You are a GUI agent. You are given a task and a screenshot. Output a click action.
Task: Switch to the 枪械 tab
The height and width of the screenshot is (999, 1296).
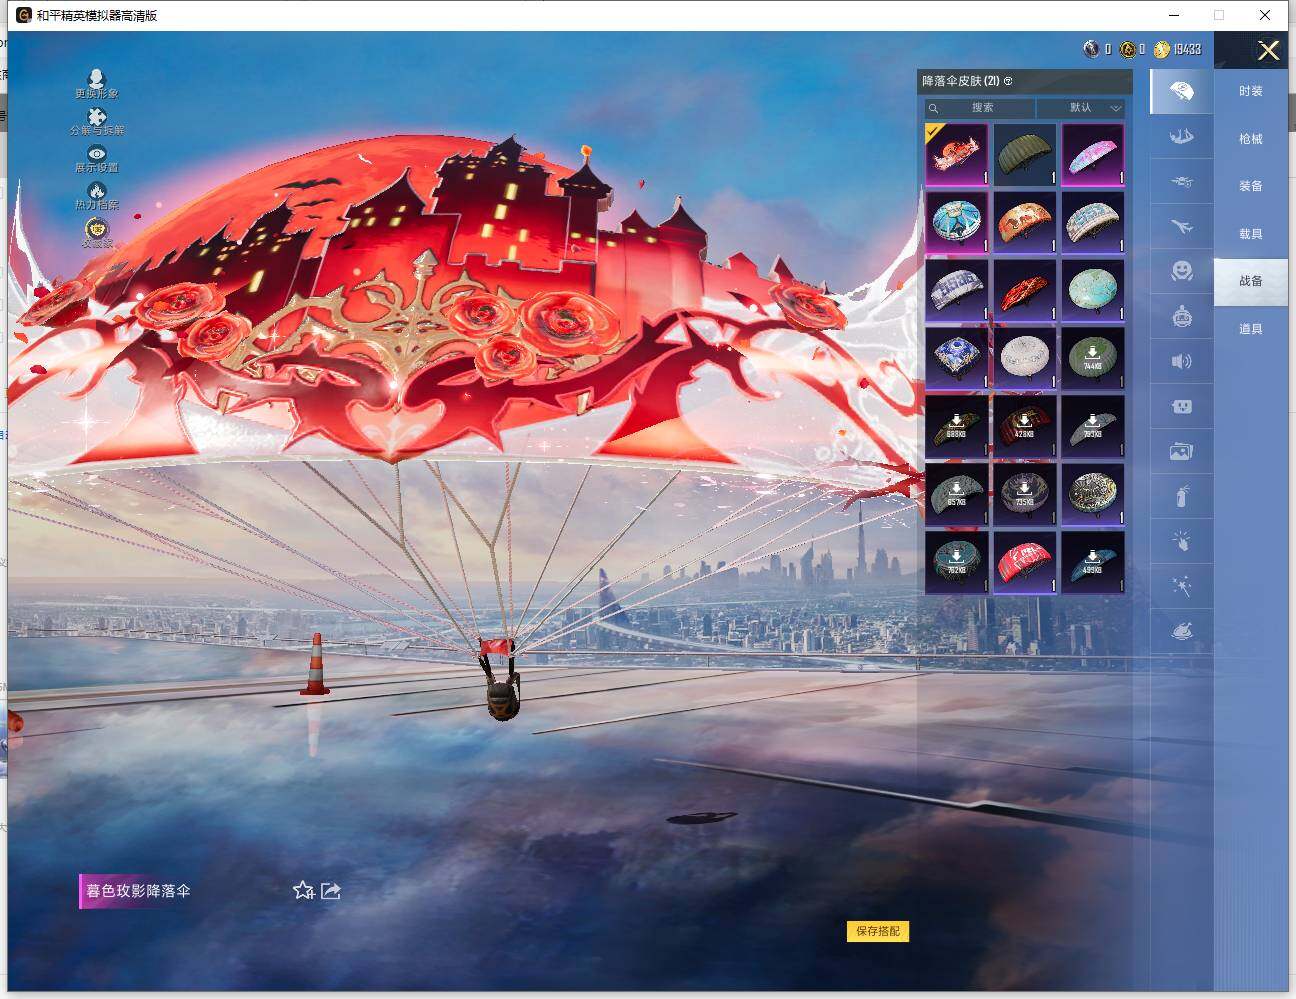pos(1251,139)
